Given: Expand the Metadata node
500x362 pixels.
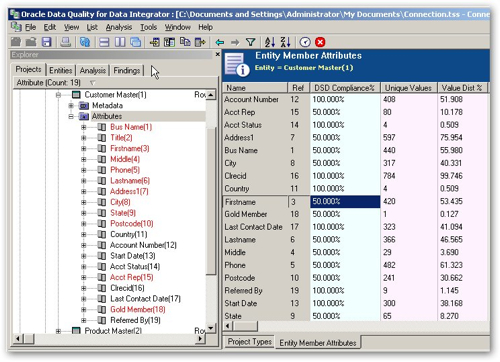Looking at the screenshot, I should click(71, 106).
